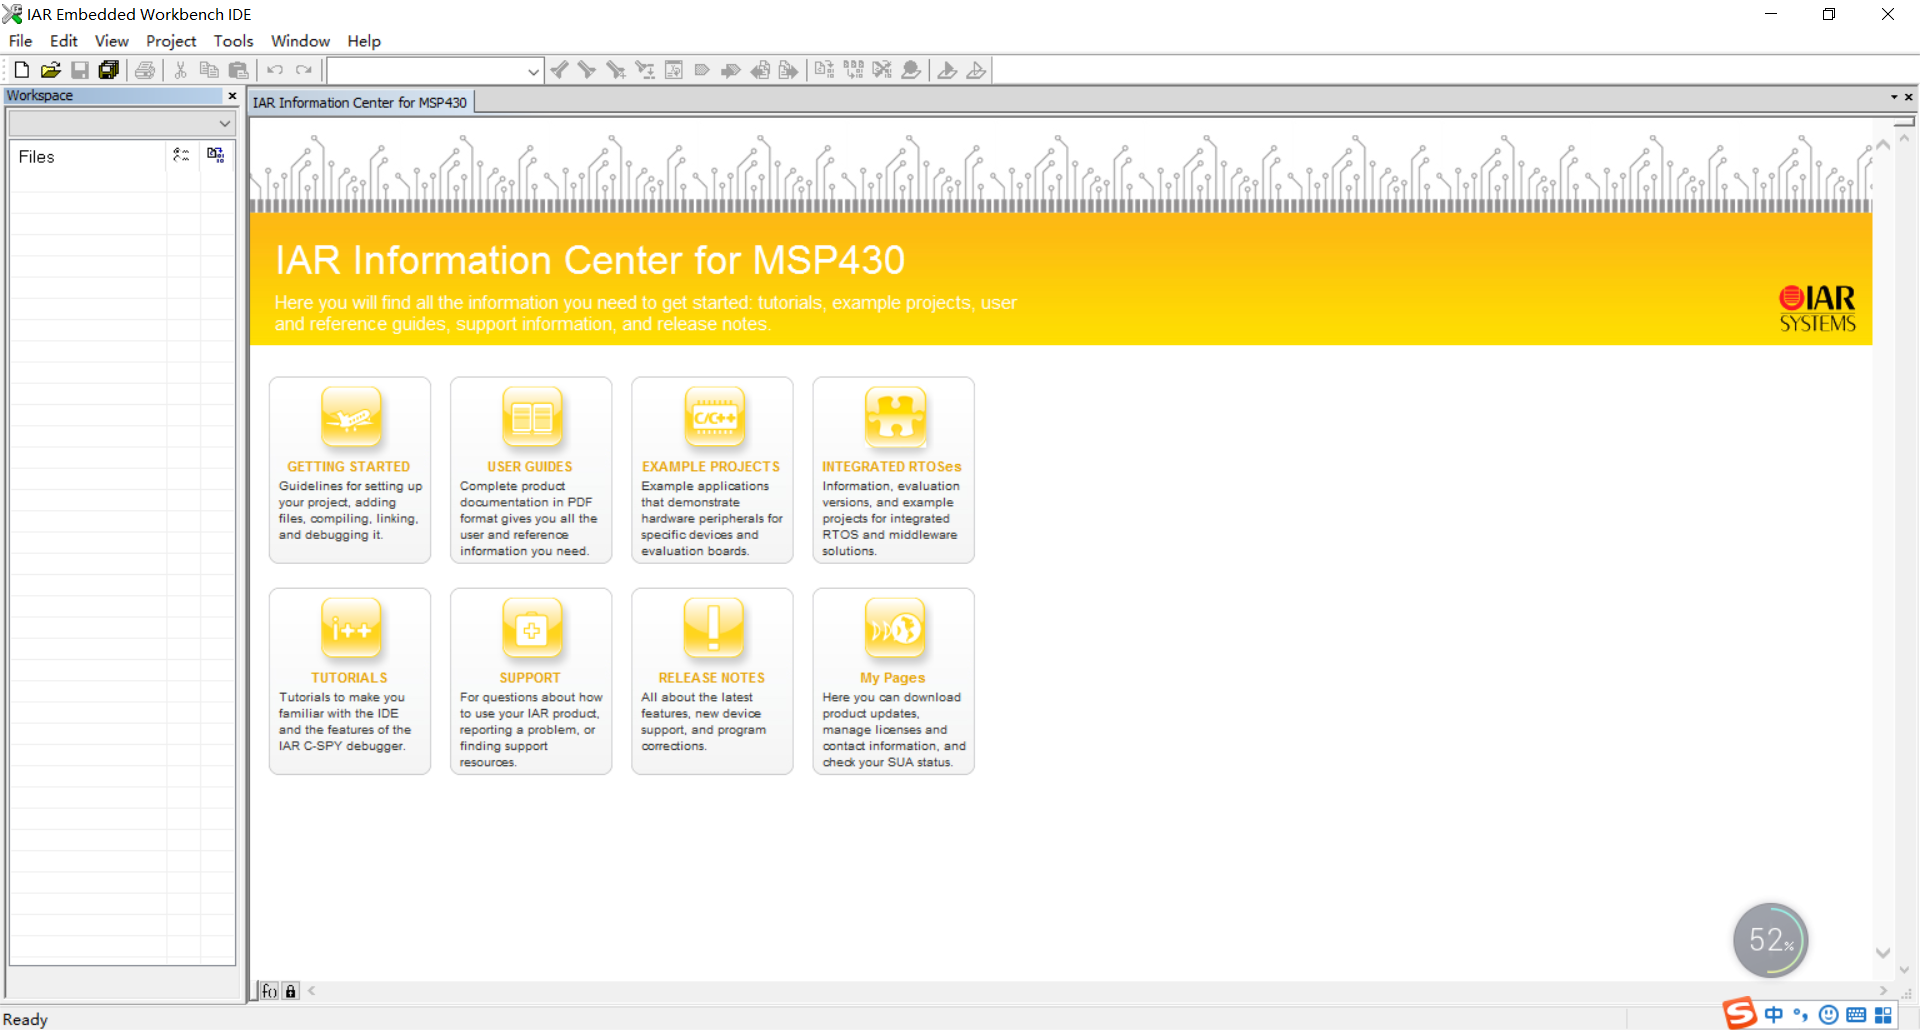The image size is (1920, 1030).
Task: Click the lock icon below the document
Action: coord(291,991)
